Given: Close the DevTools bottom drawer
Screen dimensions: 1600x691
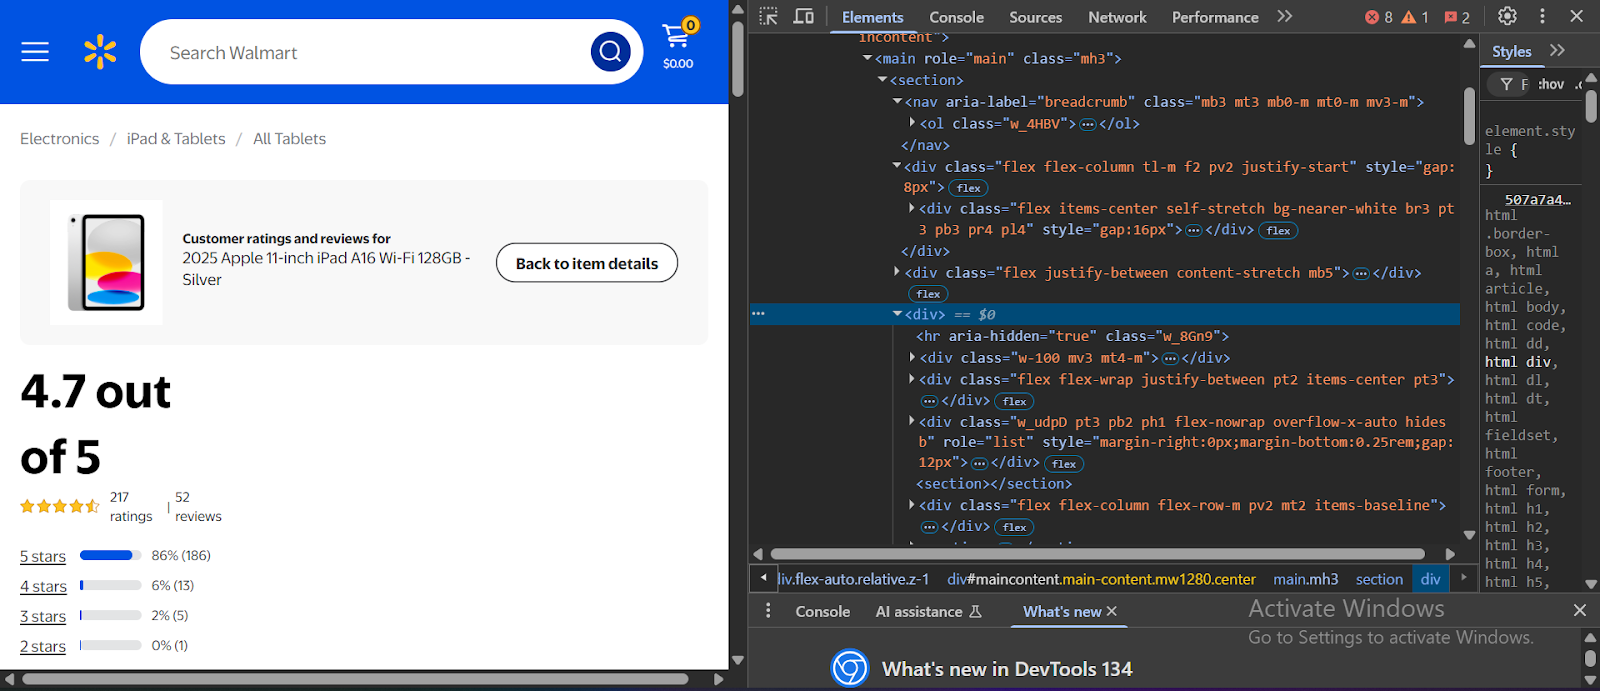Looking at the screenshot, I should [x=1580, y=610].
